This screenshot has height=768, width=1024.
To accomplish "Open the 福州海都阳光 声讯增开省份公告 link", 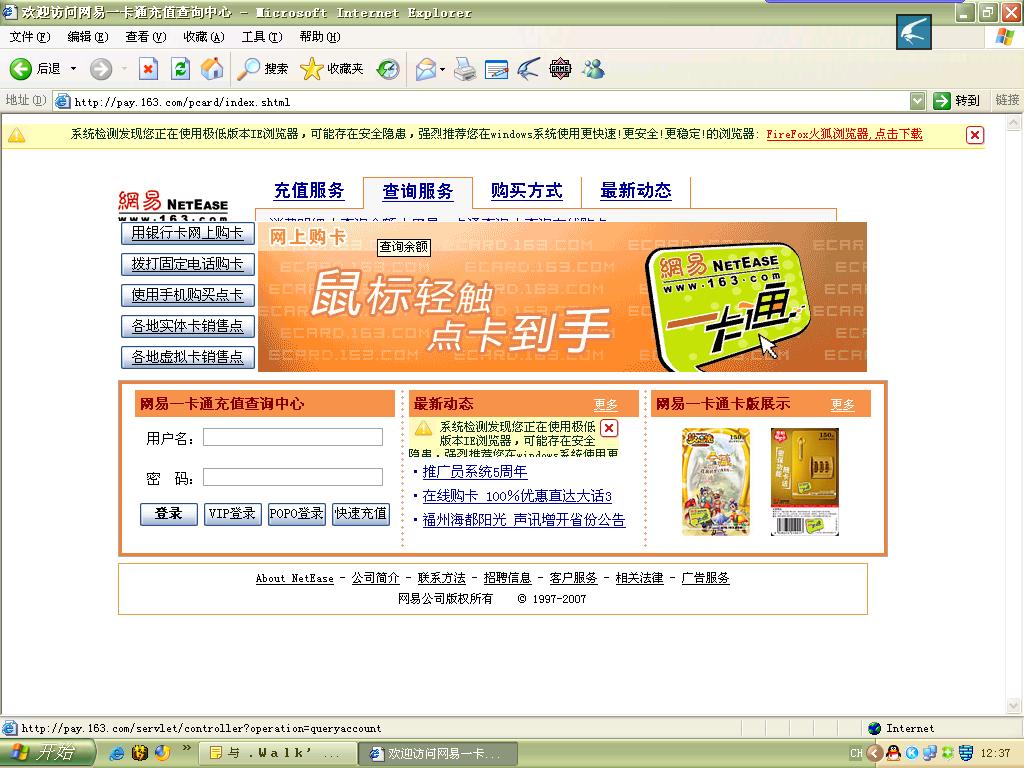I will point(524,520).
